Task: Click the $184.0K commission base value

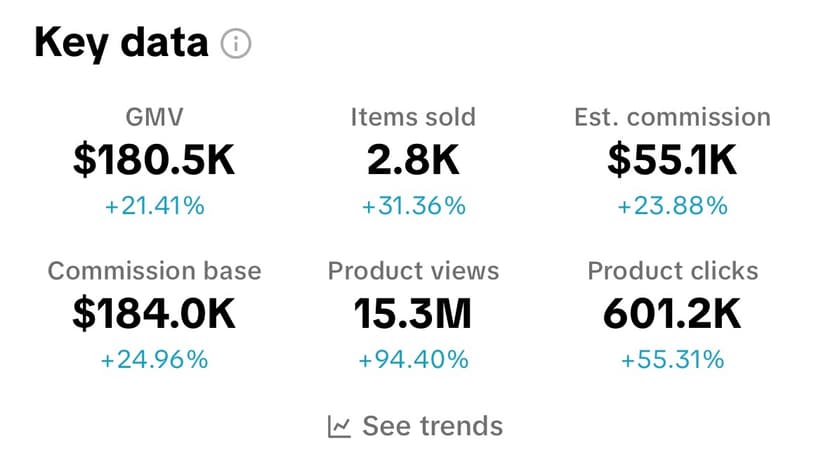Action: [x=154, y=314]
